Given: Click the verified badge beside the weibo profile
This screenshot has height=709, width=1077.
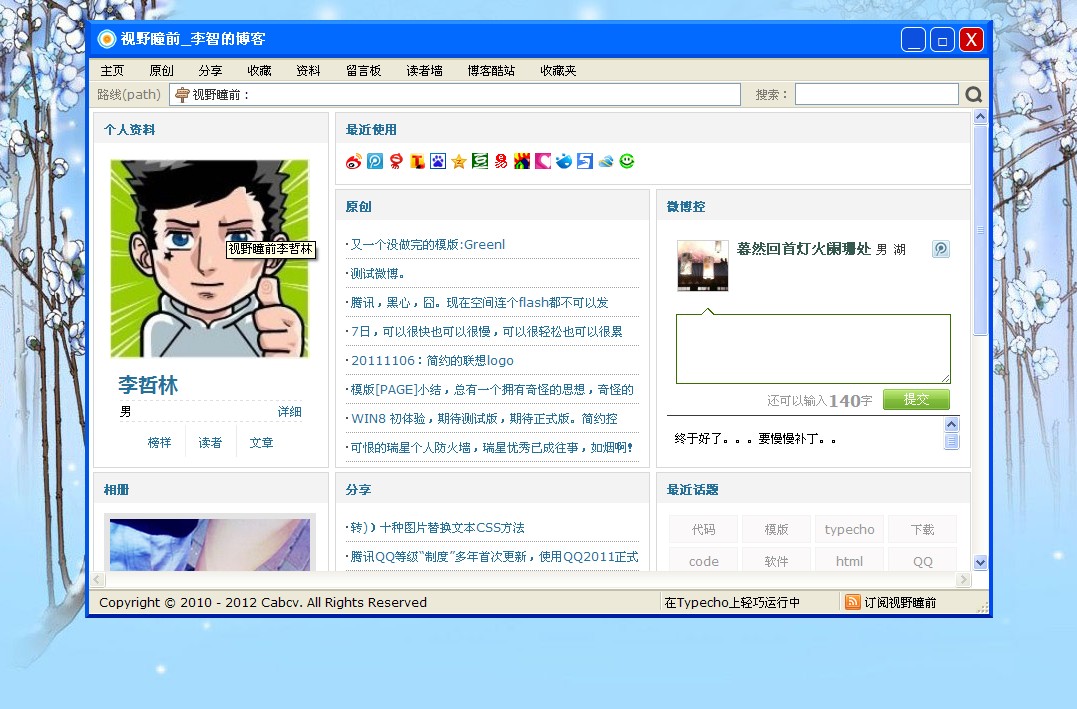Looking at the screenshot, I should tap(940, 249).
